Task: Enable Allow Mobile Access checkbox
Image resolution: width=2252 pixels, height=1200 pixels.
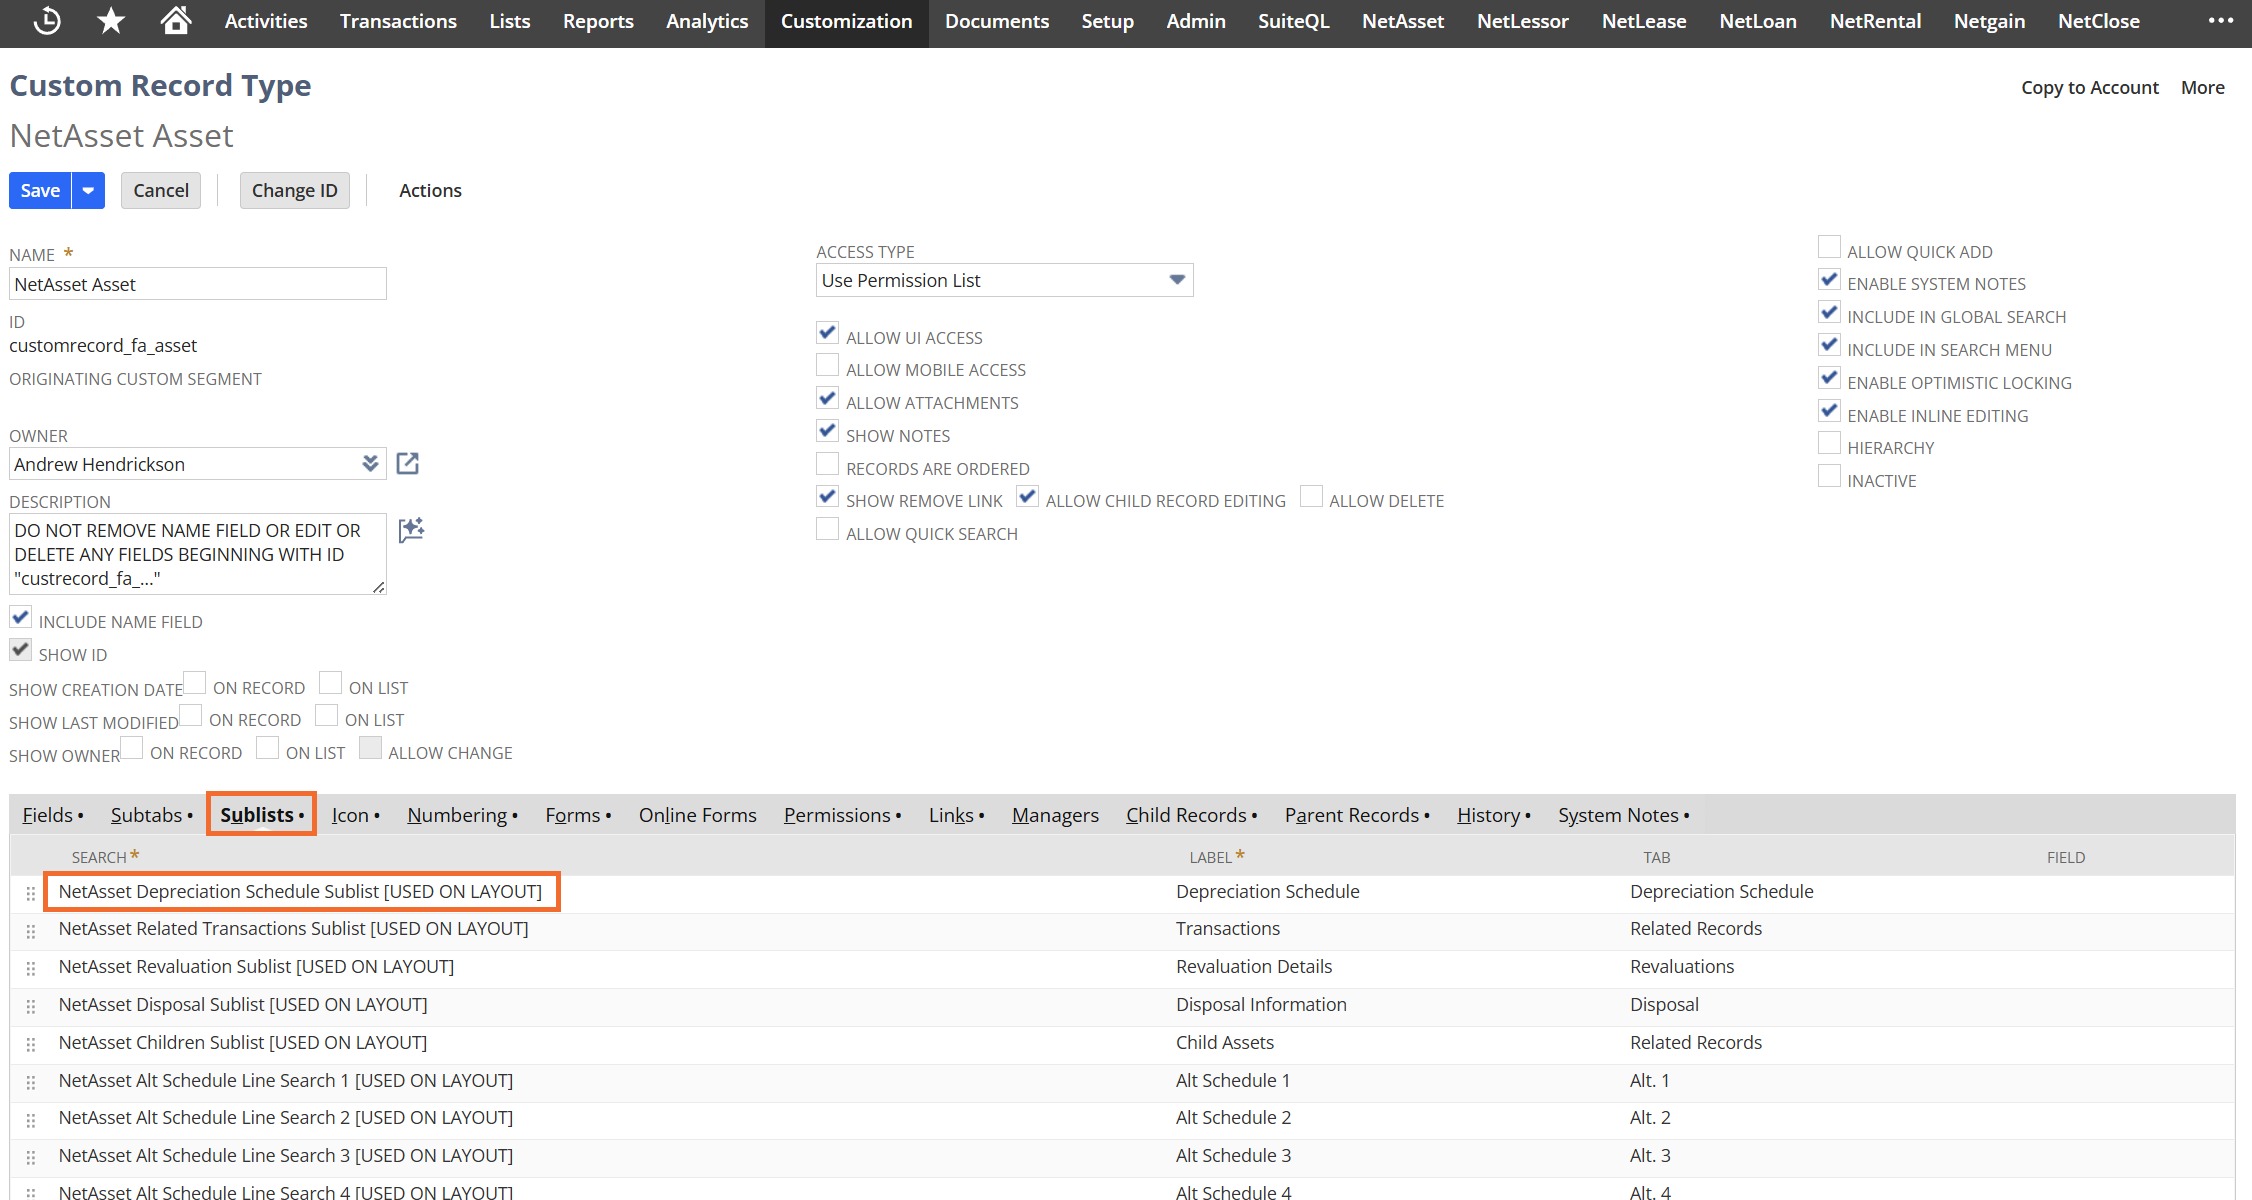Action: 828,365
